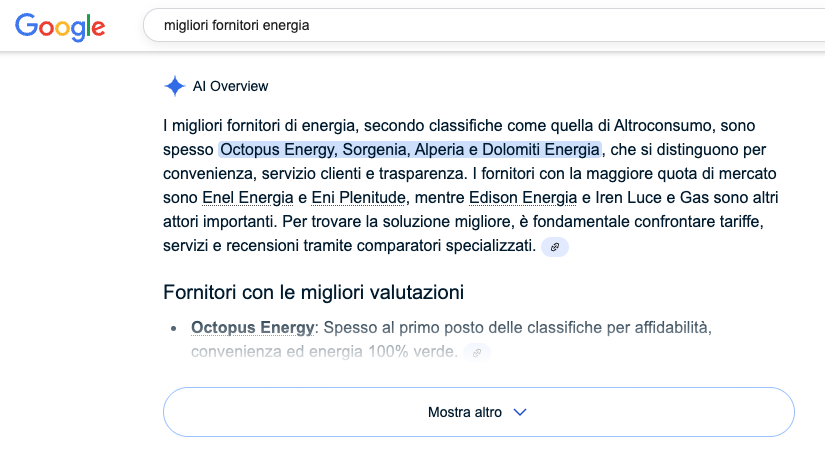The height and width of the screenshot is (454, 825).
Task: Click 'Sorgenia' in the highlighted passage
Action: (374, 150)
